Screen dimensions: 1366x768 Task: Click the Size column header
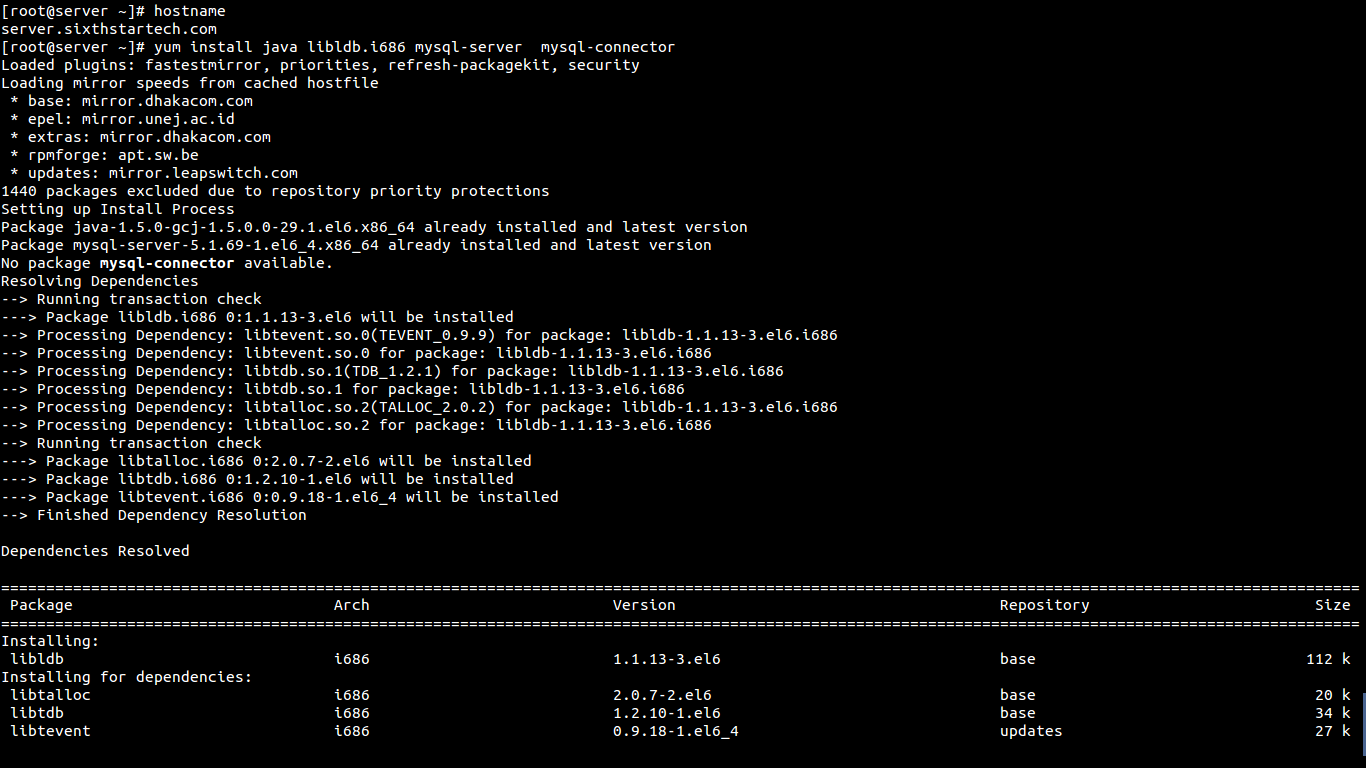[x=1333, y=605]
